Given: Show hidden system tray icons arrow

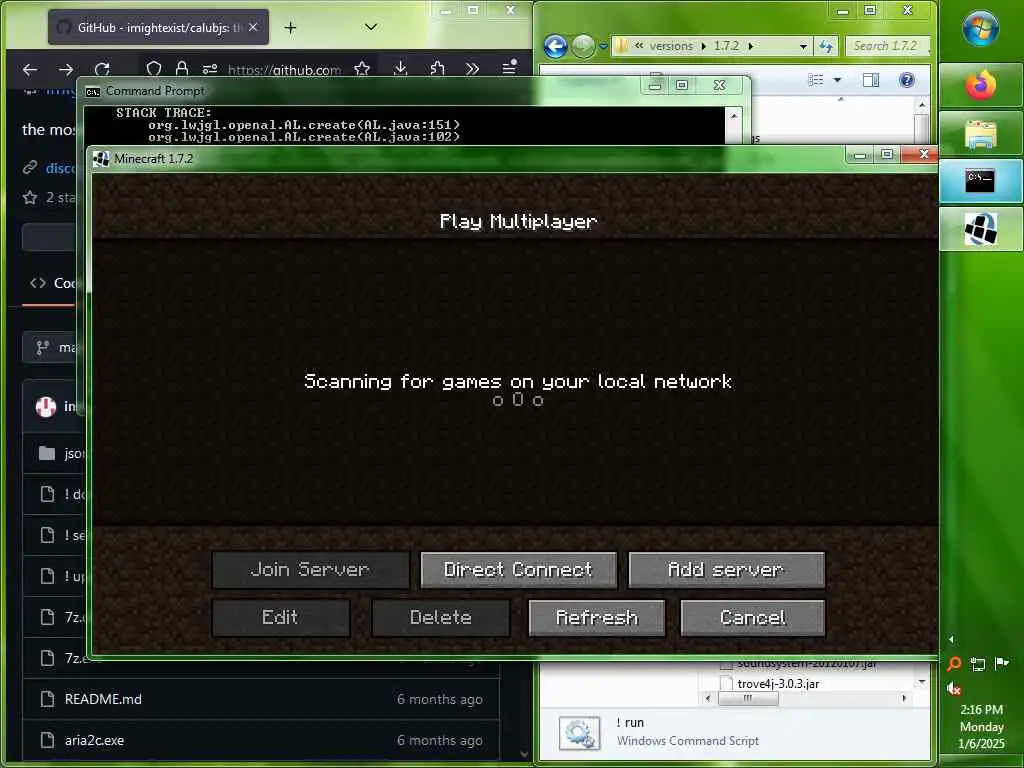Looking at the screenshot, I should pyautogui.click(x=951, y=639).
